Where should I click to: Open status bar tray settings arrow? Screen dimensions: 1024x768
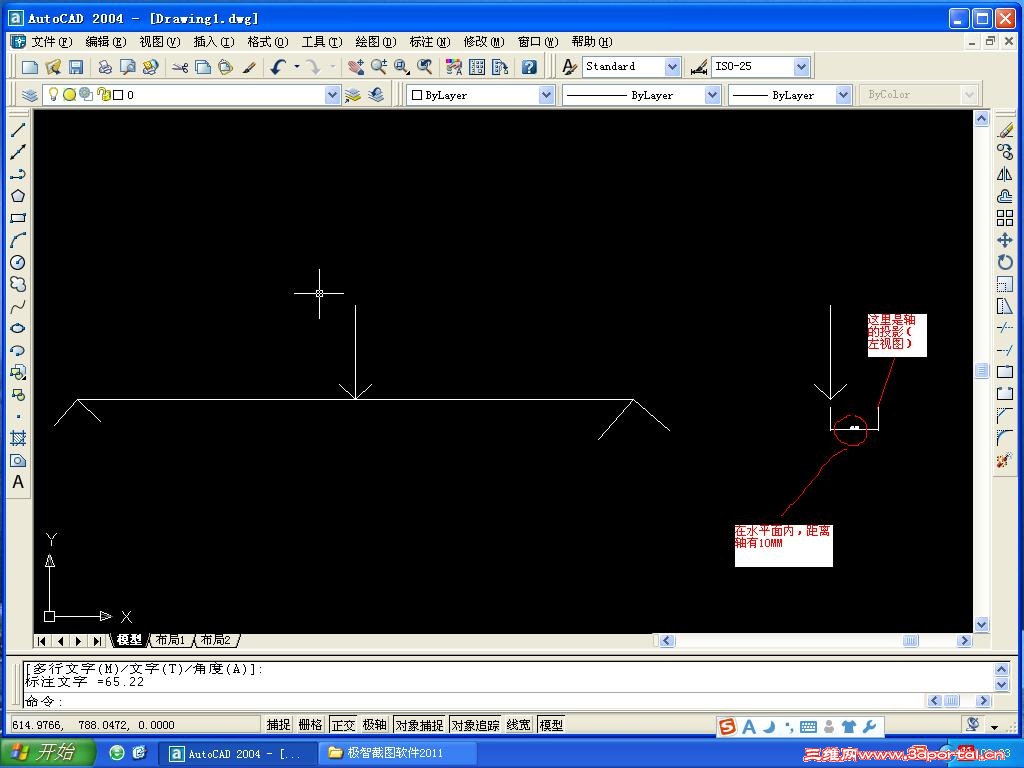(x=995, y=726)
